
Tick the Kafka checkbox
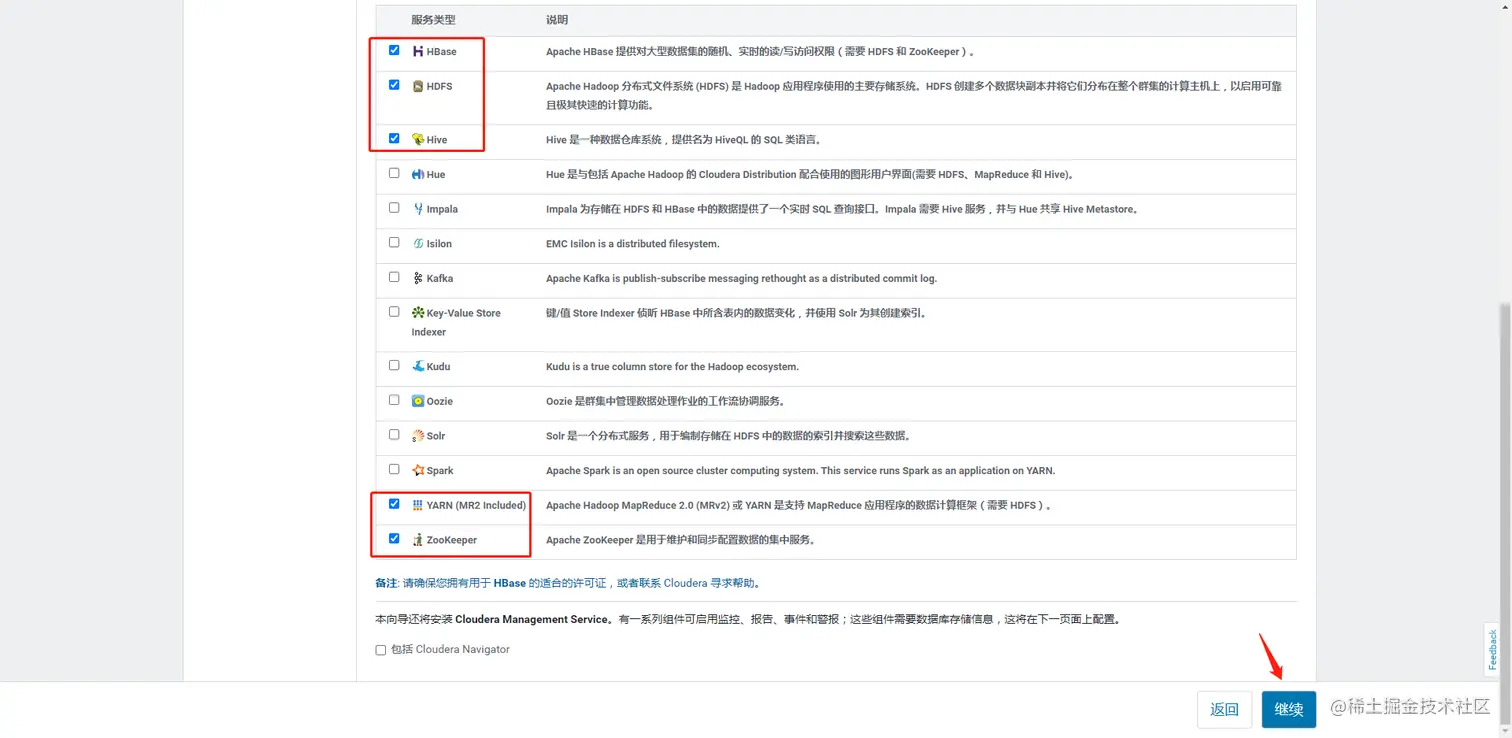tap(394, 277)
